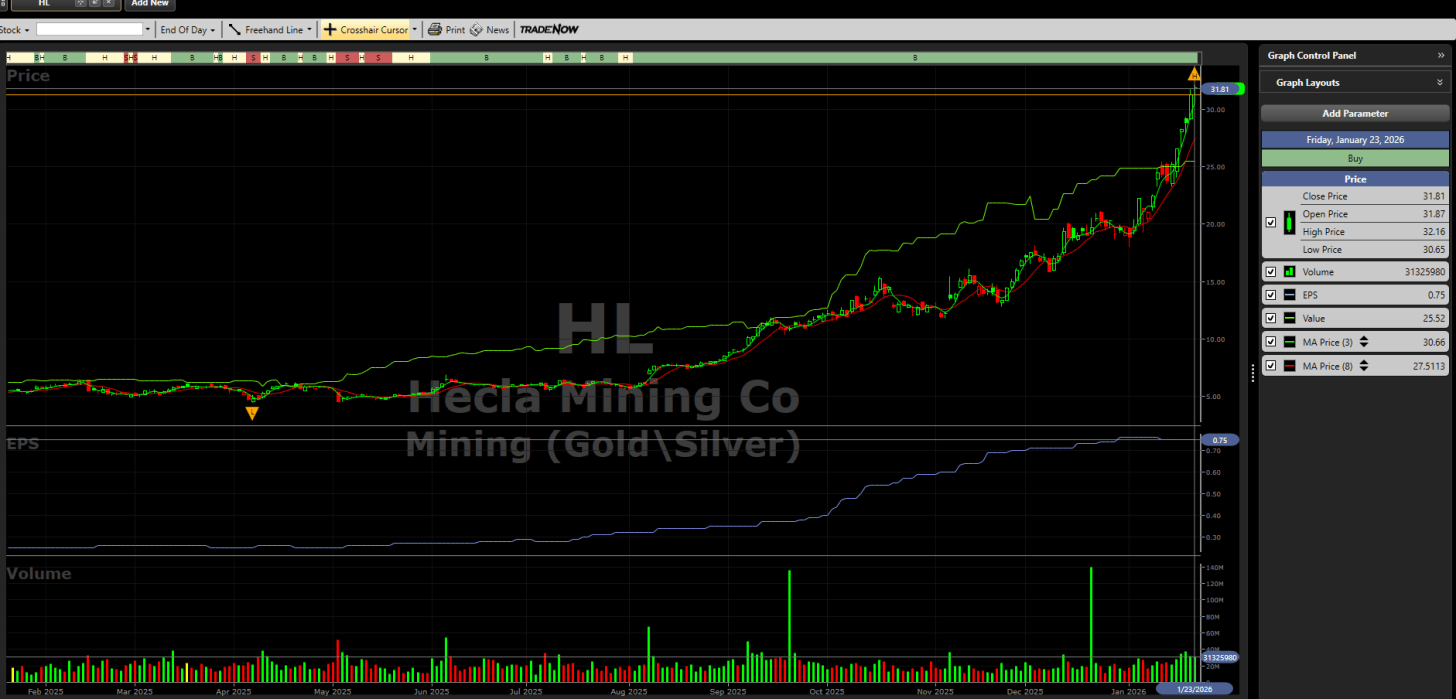This screenshot has width=1456, height=699.
Task: Uncheck the MA Price (8) checkbox
Action: pos(1270,366)
